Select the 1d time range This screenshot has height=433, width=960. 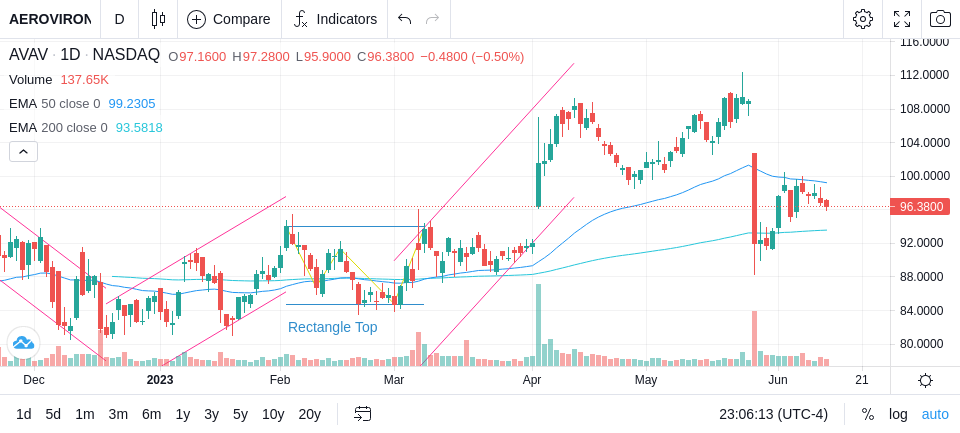coord(24,415)
